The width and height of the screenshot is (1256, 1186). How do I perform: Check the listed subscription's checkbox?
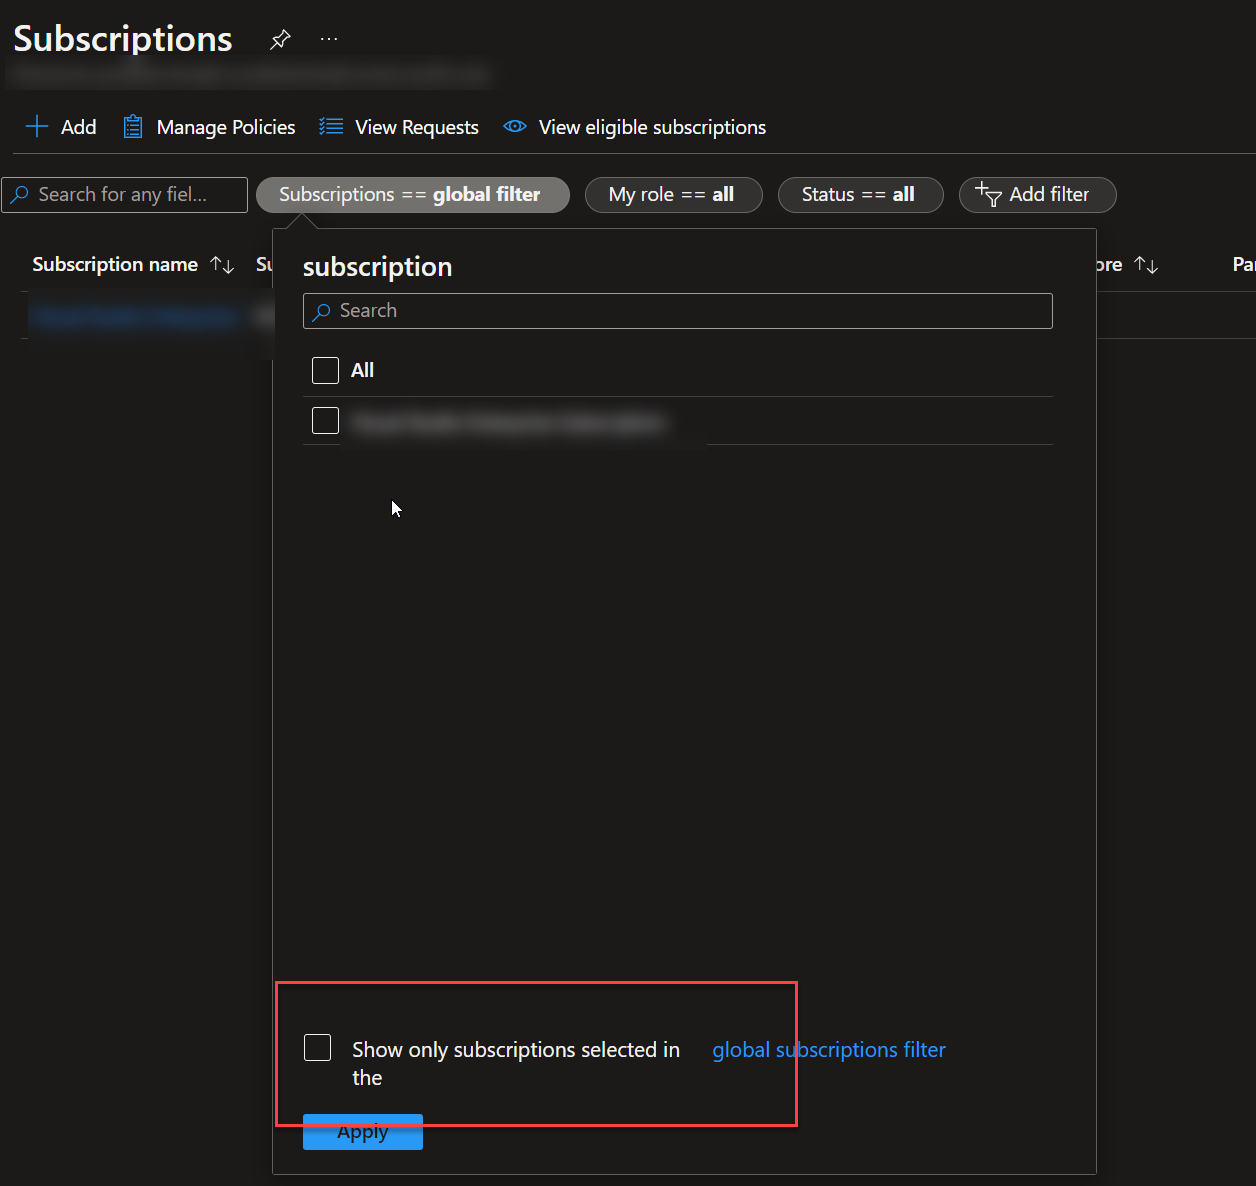(324, 420)
